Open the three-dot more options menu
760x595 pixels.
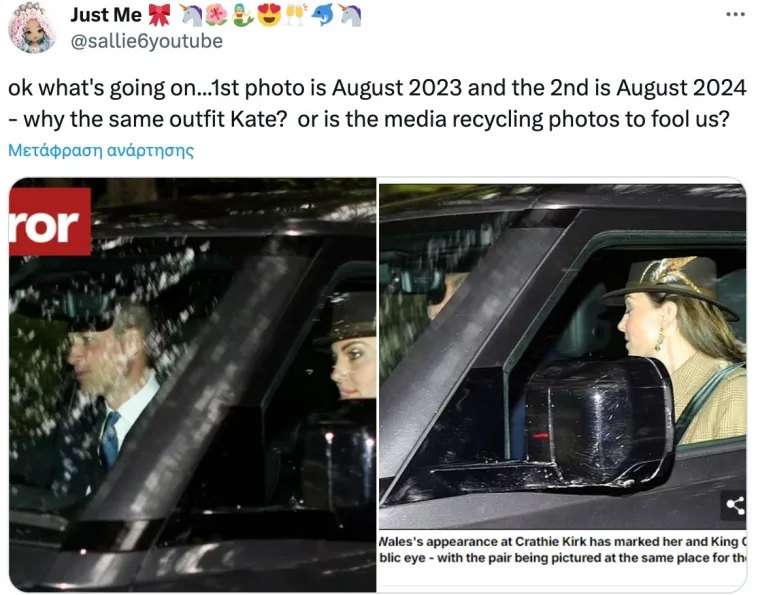735,15
